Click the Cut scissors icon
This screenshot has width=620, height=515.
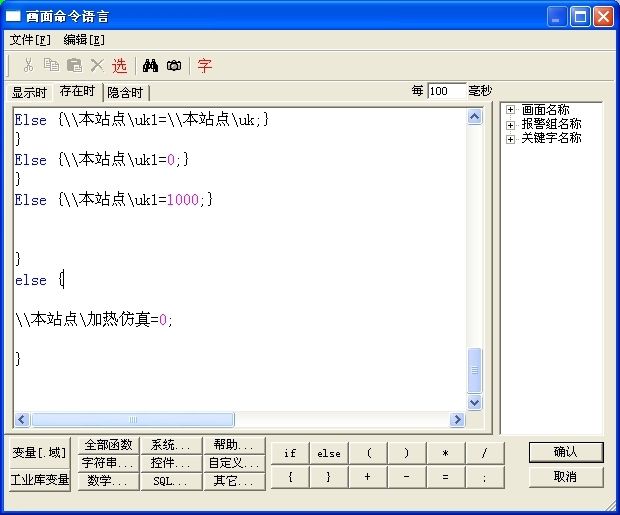[28, 65]
